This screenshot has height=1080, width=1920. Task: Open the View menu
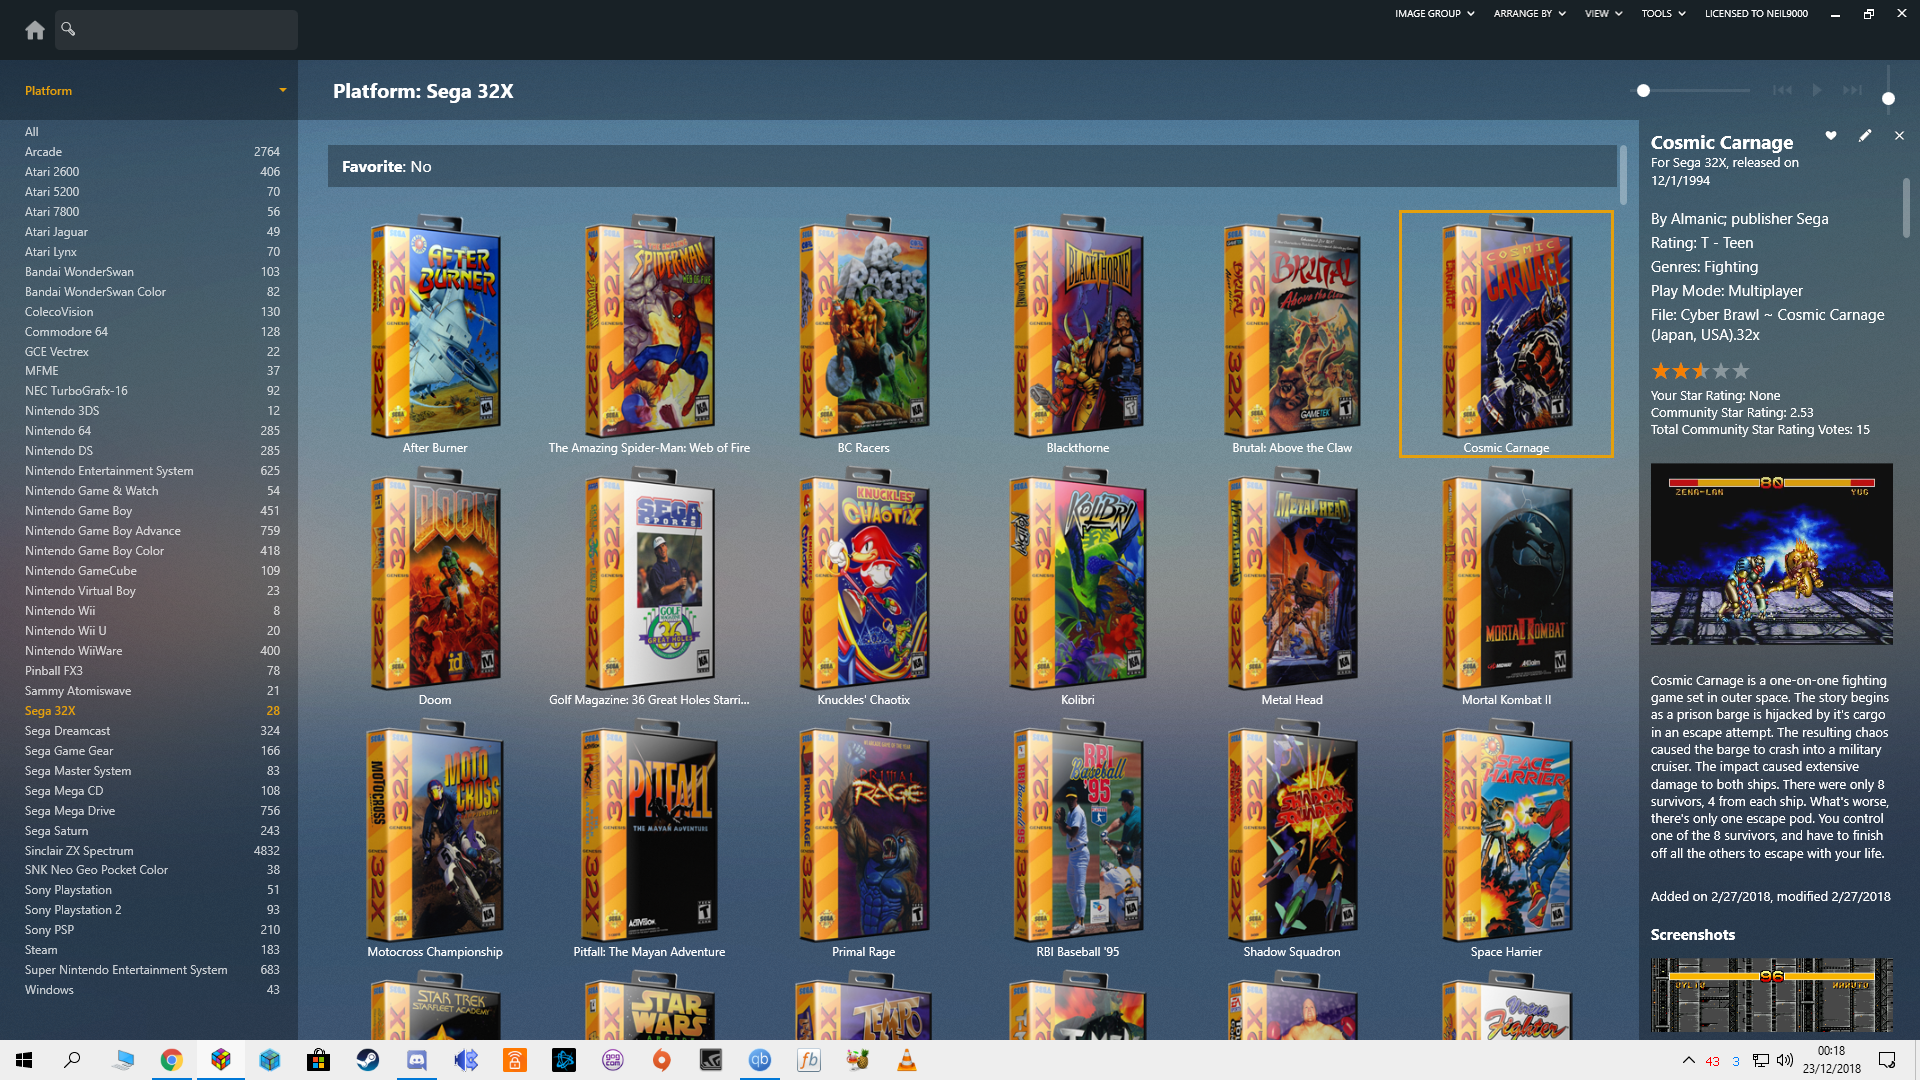tap(1603, 14)
